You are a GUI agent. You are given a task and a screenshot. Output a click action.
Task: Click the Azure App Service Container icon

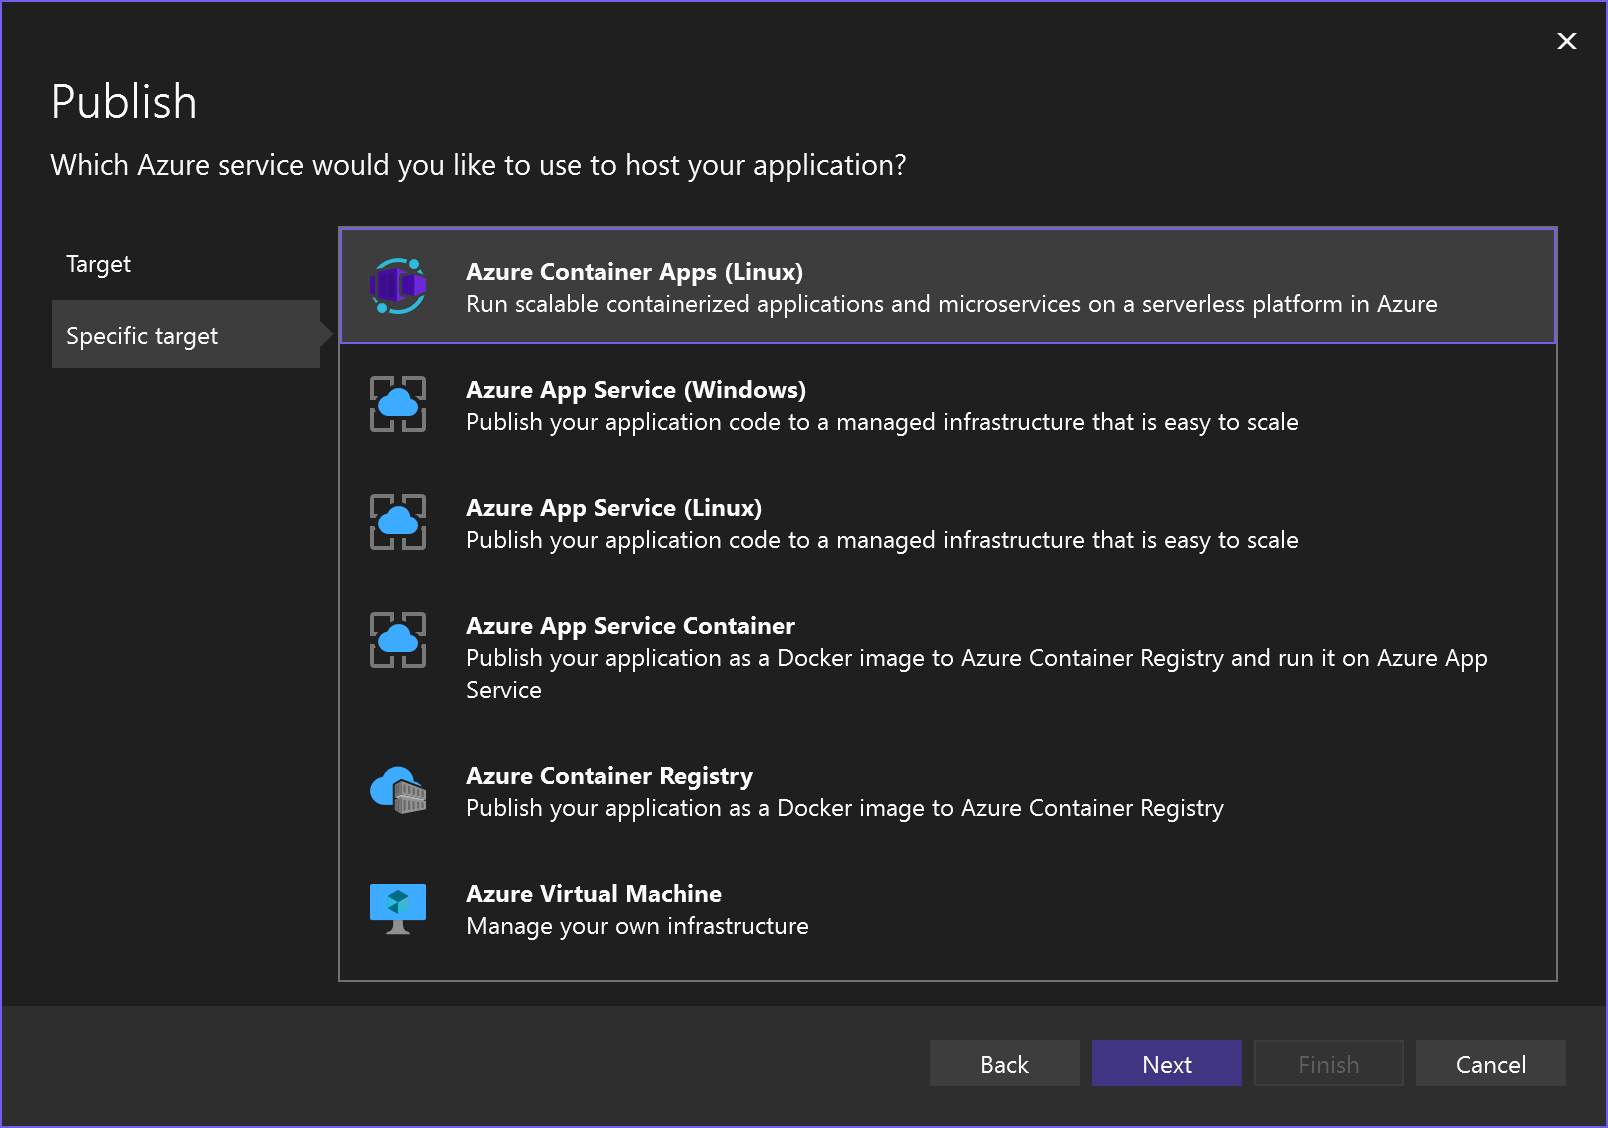pyautogui.click(x=398, y=640)
